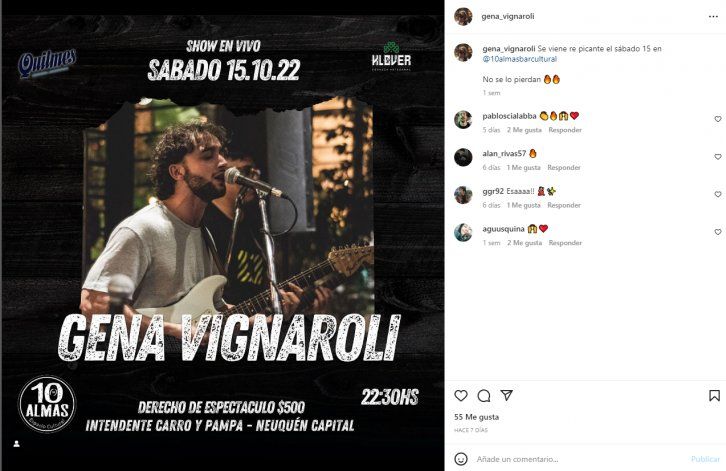View likes on alan_rivas57's comment
Image resolution: width=726 pixels, height=471 pixels.
[524, 168]
